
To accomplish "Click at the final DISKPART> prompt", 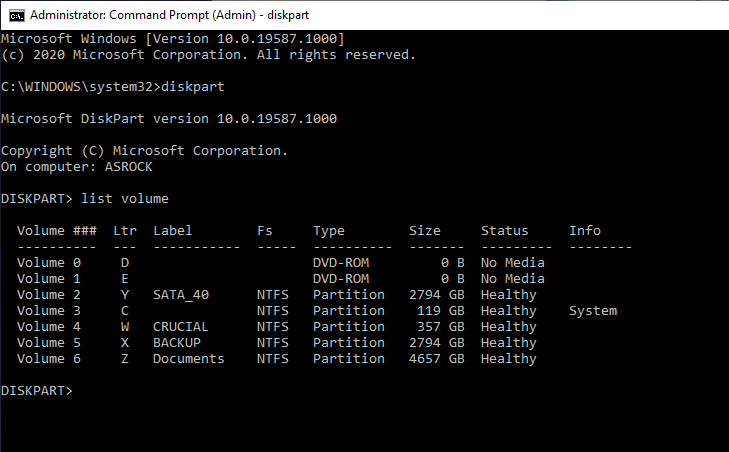I will pyautogui.click(x=37, y=391).
